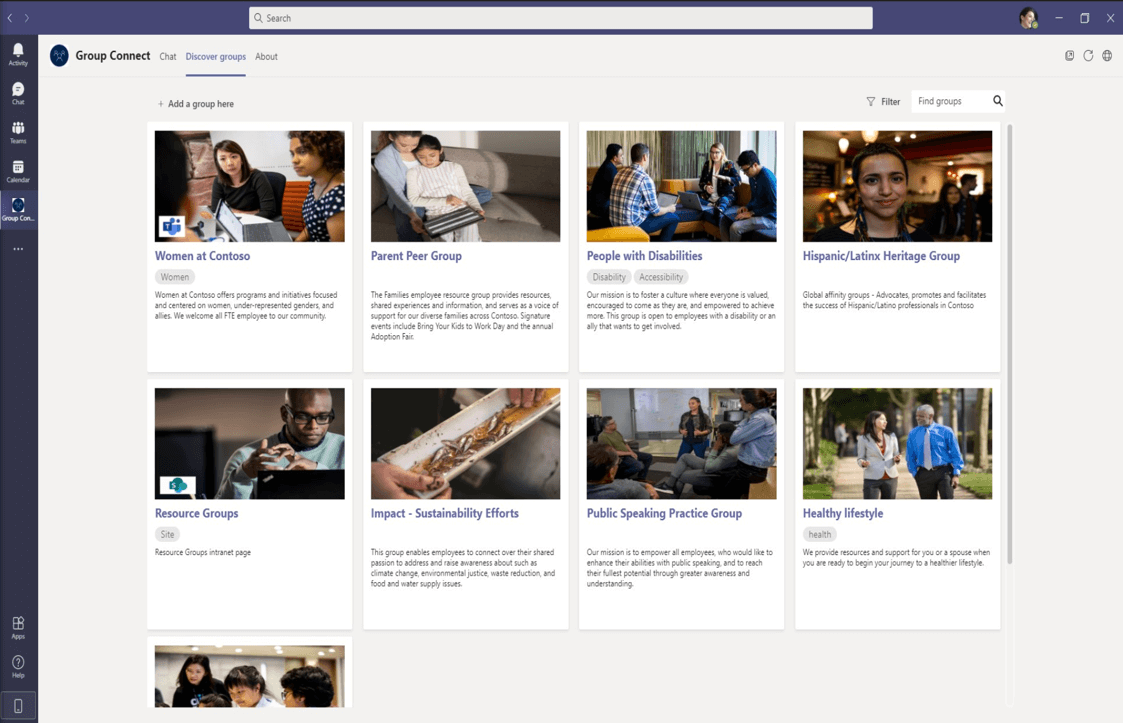Open the Activity bell in sidebar

click(18, 54)
